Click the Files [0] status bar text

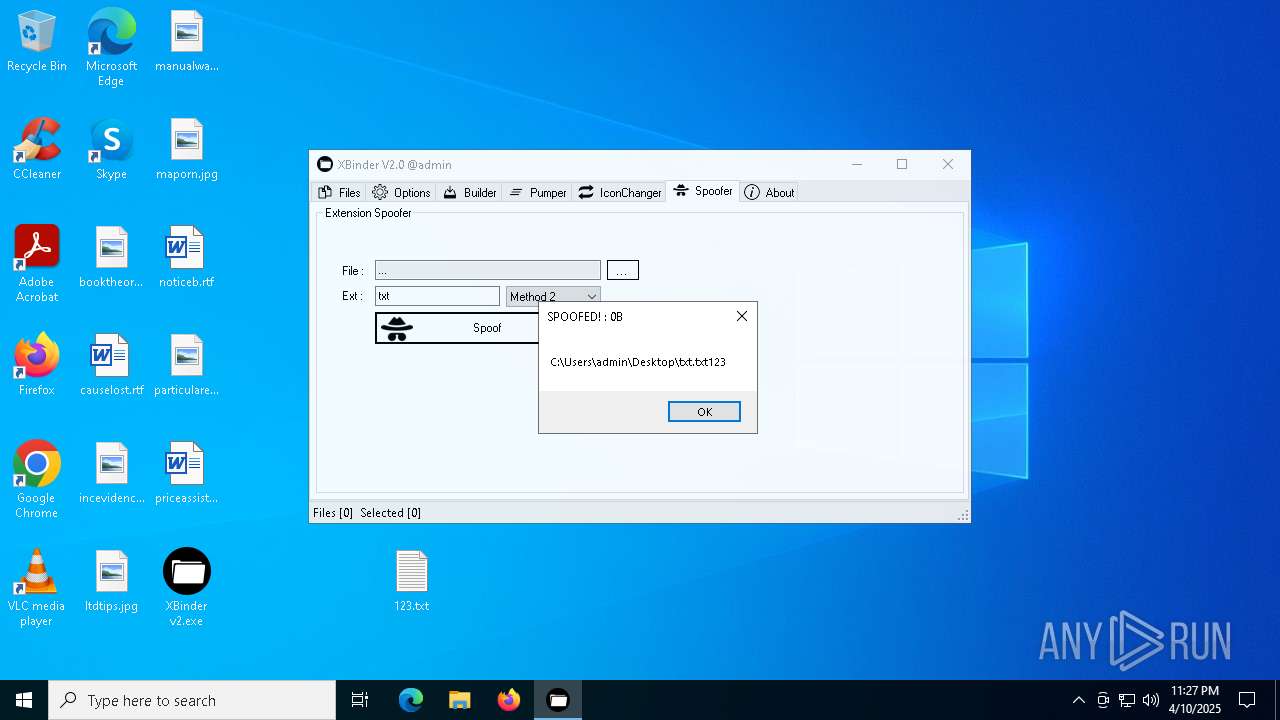pos(333,513)
